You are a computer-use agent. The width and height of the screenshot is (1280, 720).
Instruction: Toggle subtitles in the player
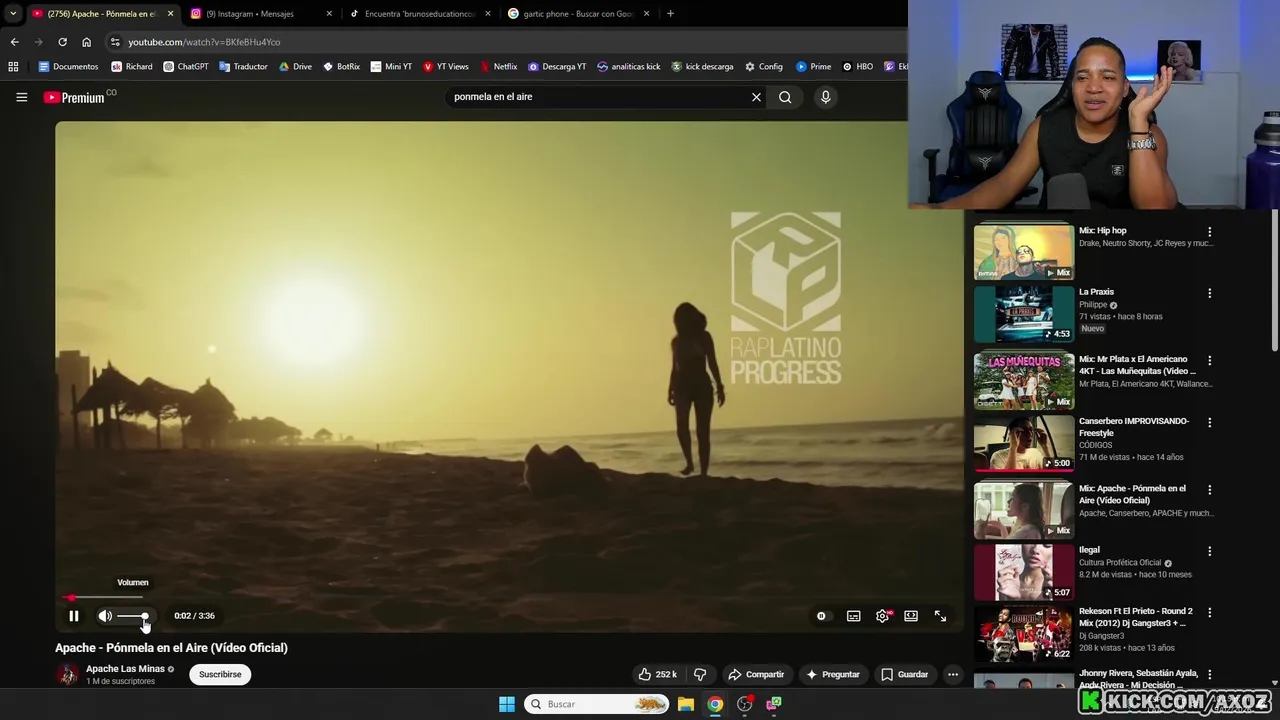coord(853,616)
